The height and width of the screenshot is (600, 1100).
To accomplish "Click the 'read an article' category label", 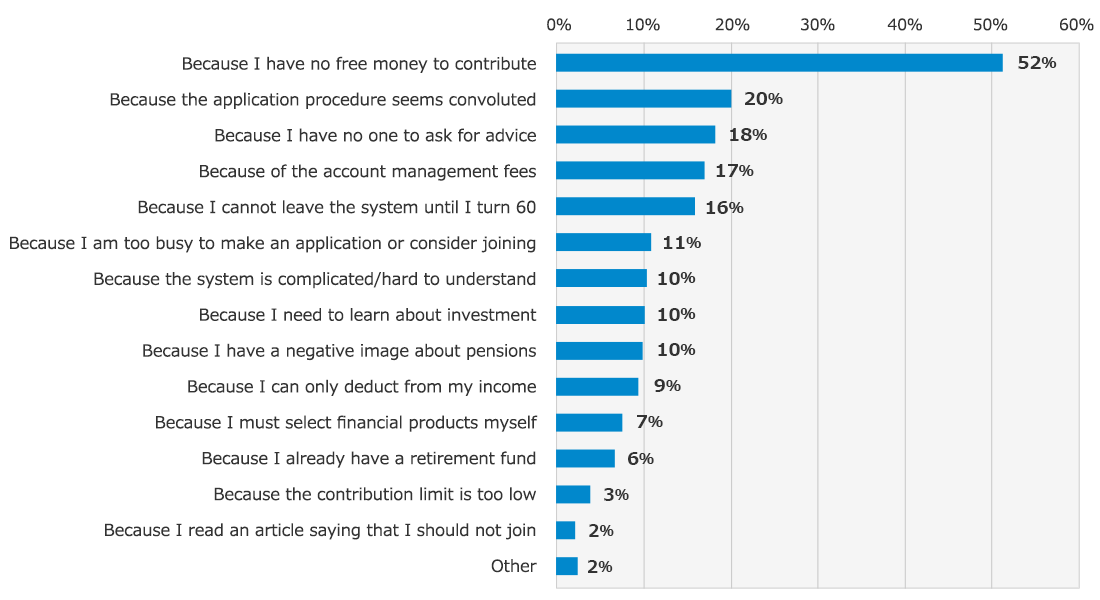I will coord(320,530).
